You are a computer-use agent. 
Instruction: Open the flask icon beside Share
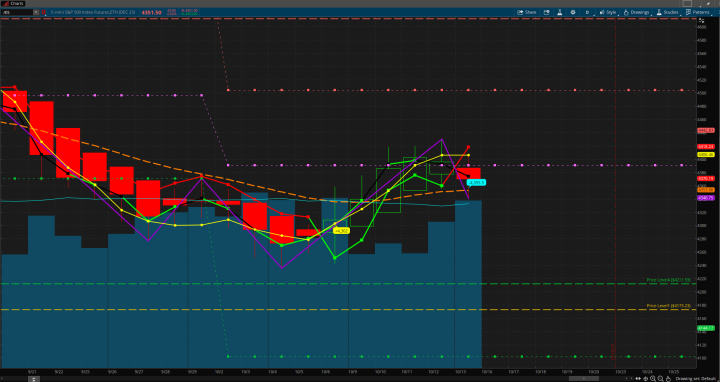coord(559,12)
